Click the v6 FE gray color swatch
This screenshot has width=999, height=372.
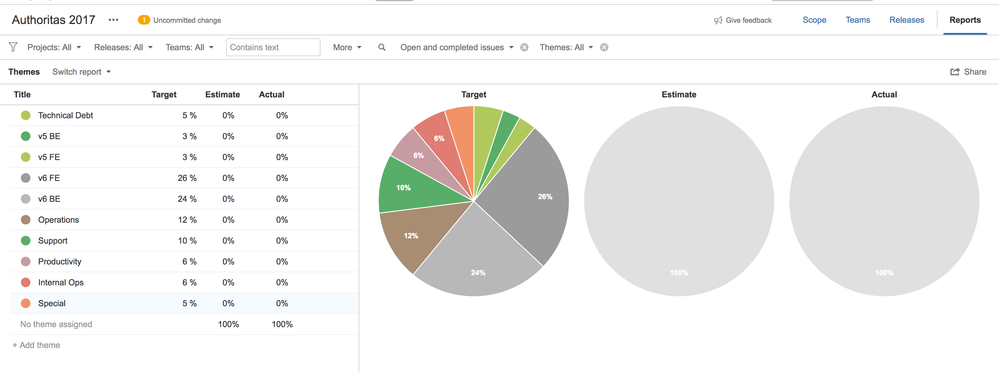coord(25,178)
